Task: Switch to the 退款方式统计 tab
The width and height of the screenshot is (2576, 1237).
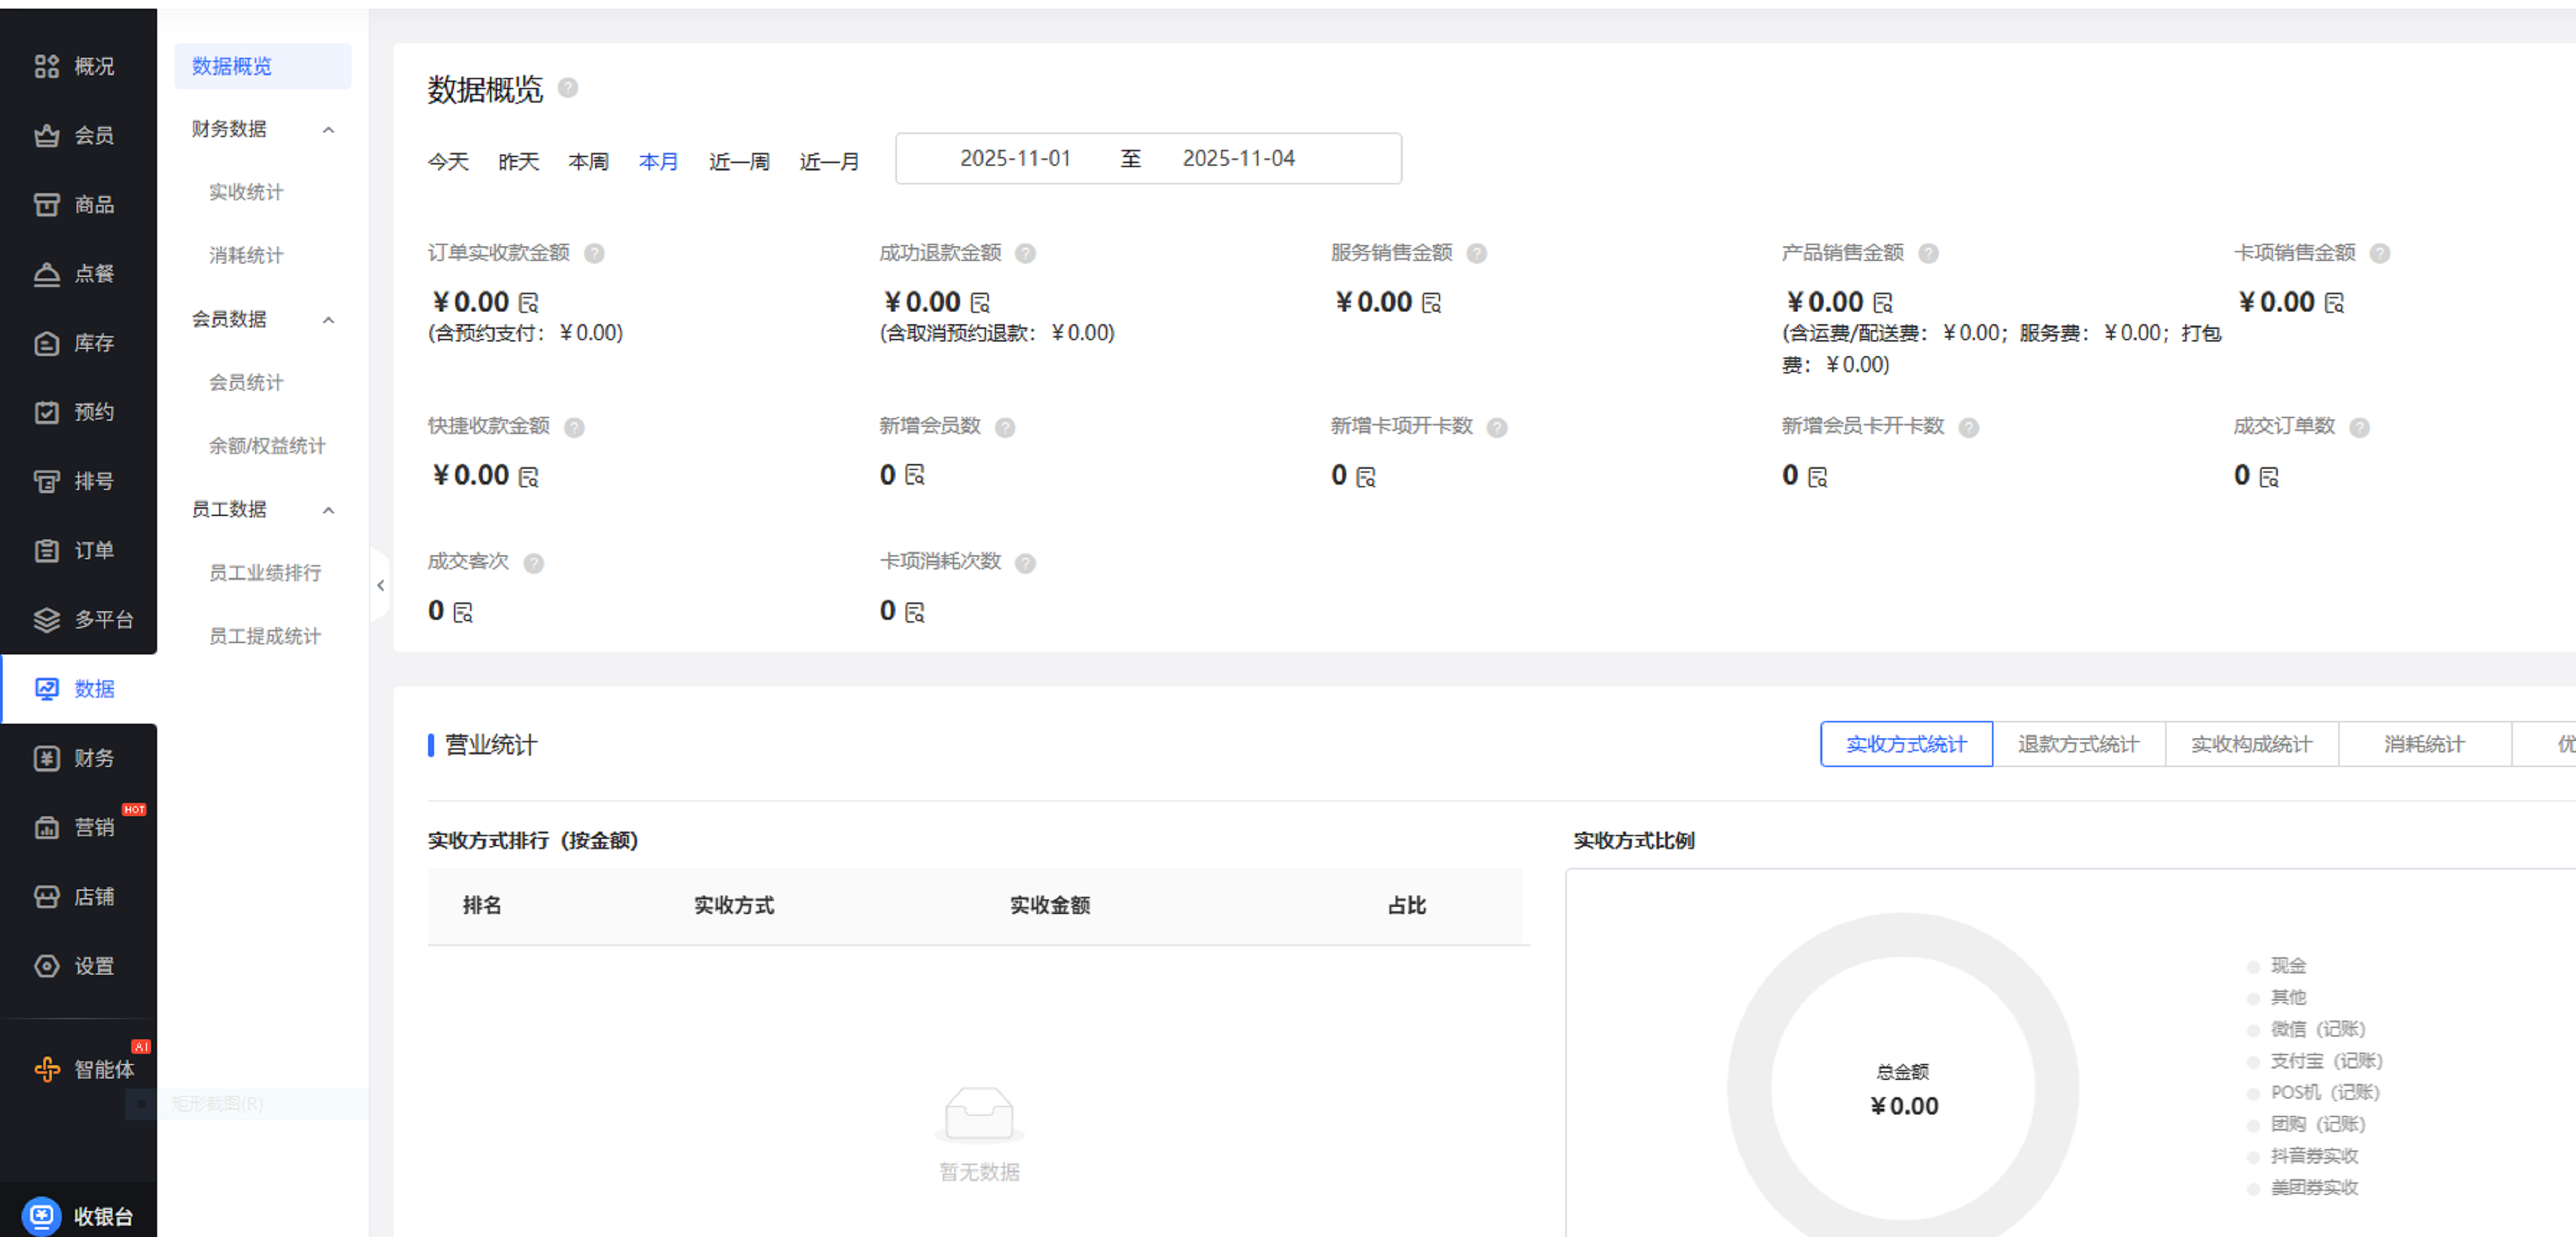Action: tap(2078, 744)
